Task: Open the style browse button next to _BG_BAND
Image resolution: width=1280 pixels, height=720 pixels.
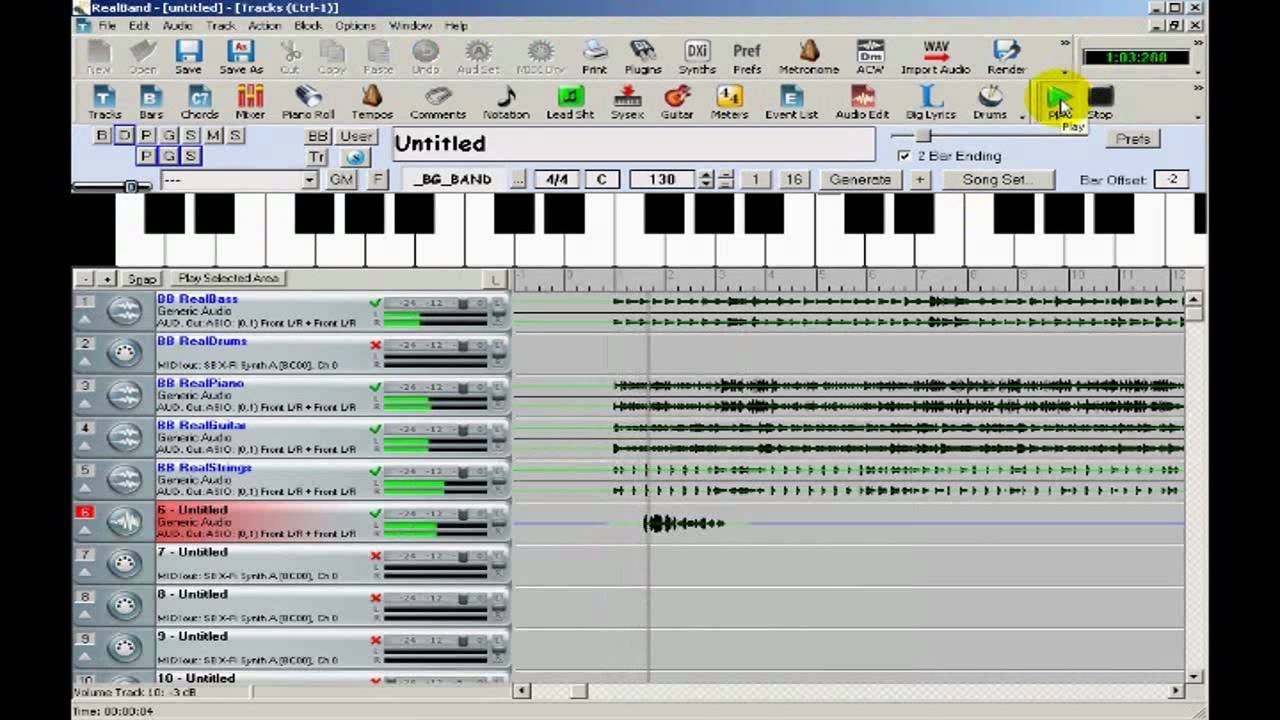Action: click(518, 180)
